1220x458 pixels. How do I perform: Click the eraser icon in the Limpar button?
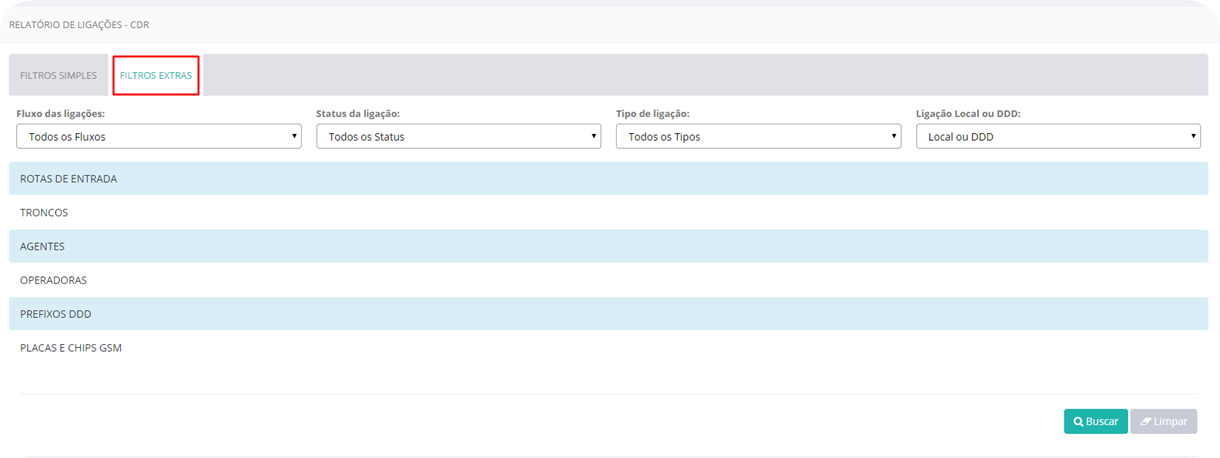click(1145, 422)
